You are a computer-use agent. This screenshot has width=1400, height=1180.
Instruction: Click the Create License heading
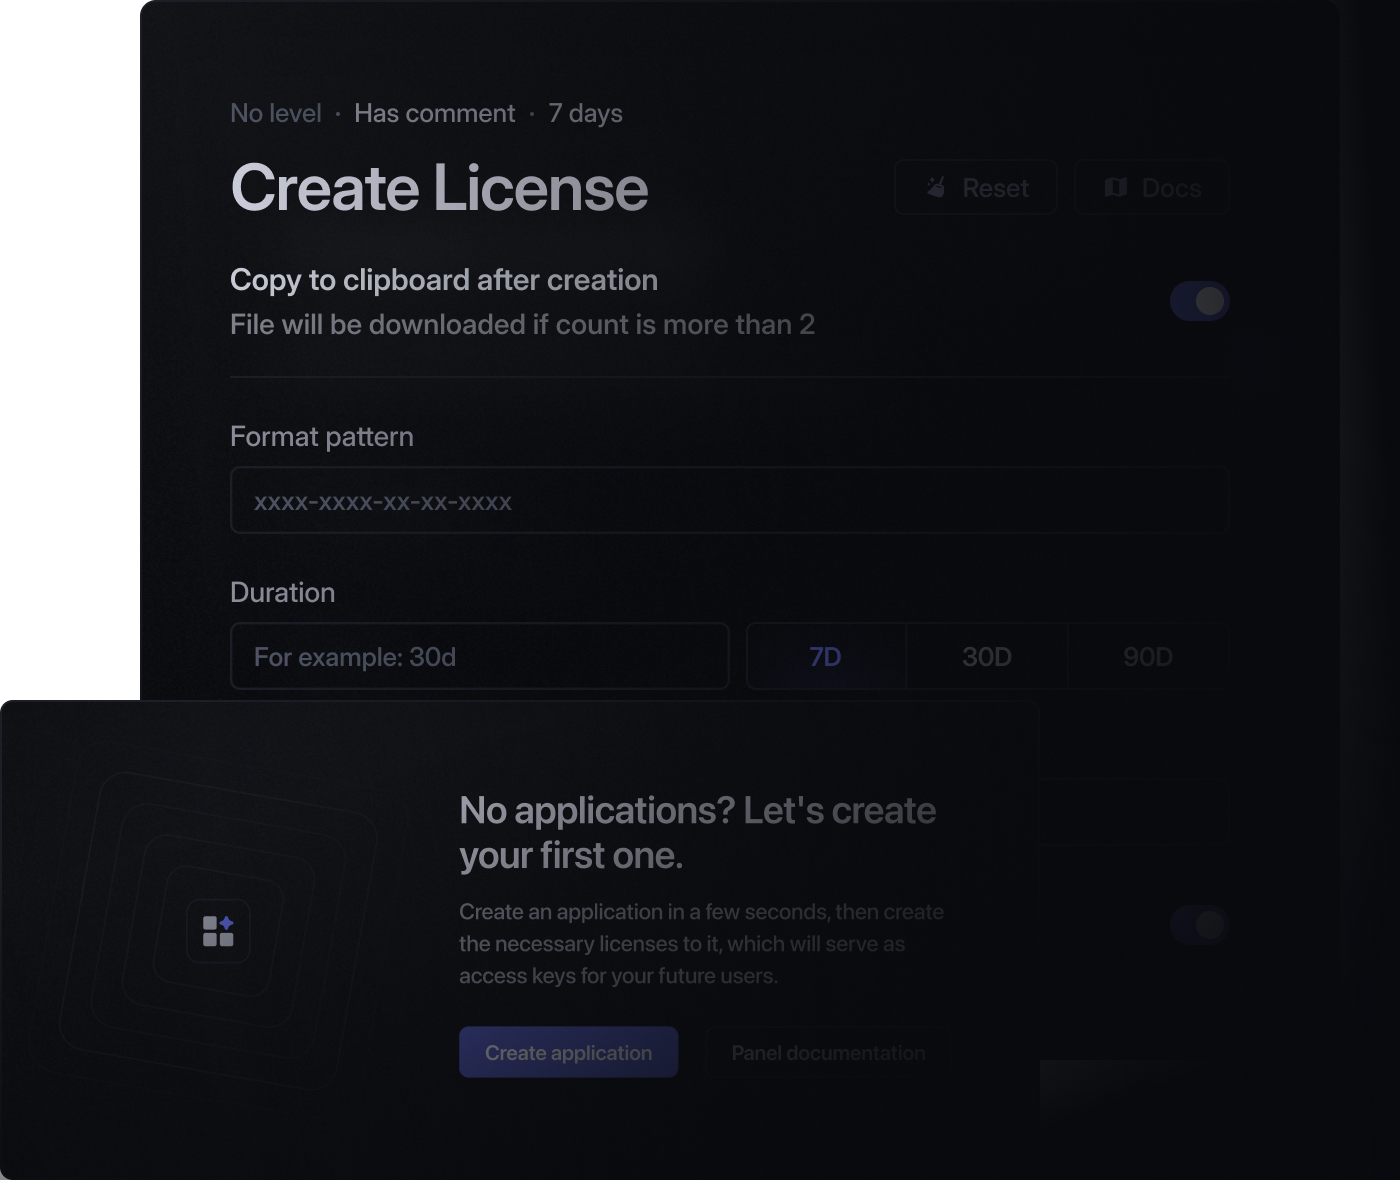pyautogui.click(x=439, y=188)
